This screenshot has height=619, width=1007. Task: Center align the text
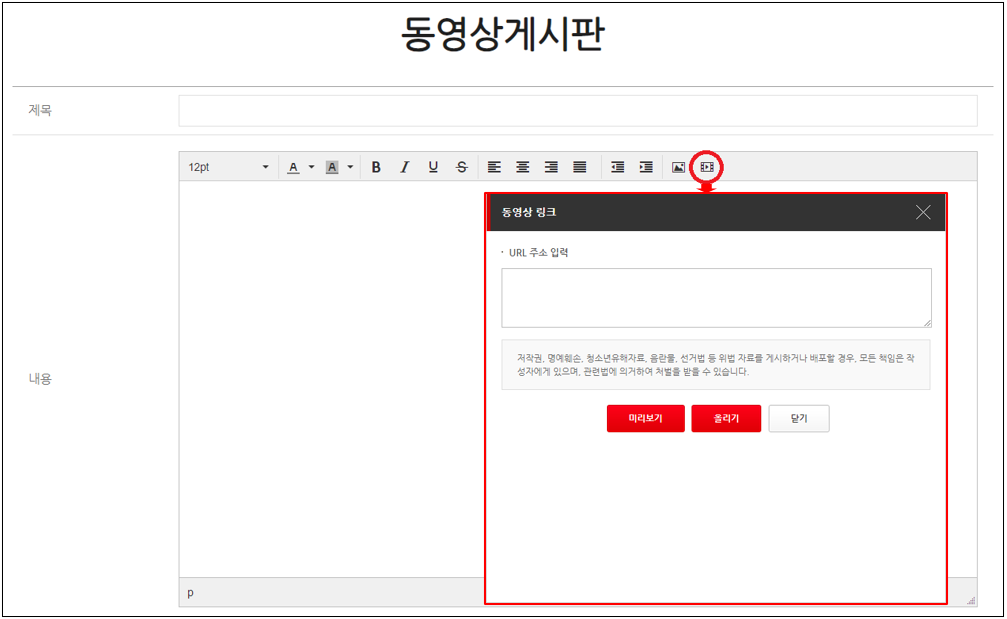[522, 167]
